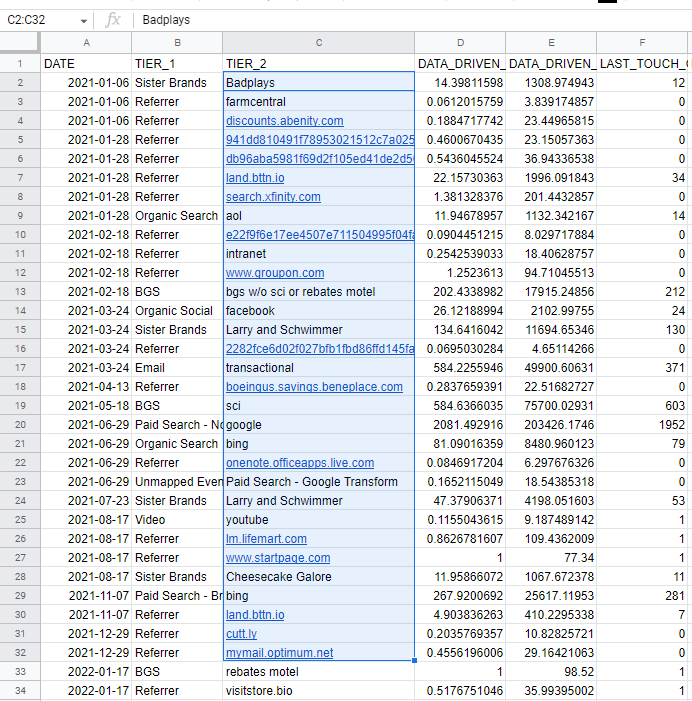Select the TIER_1 header cell

coord(177,63)
